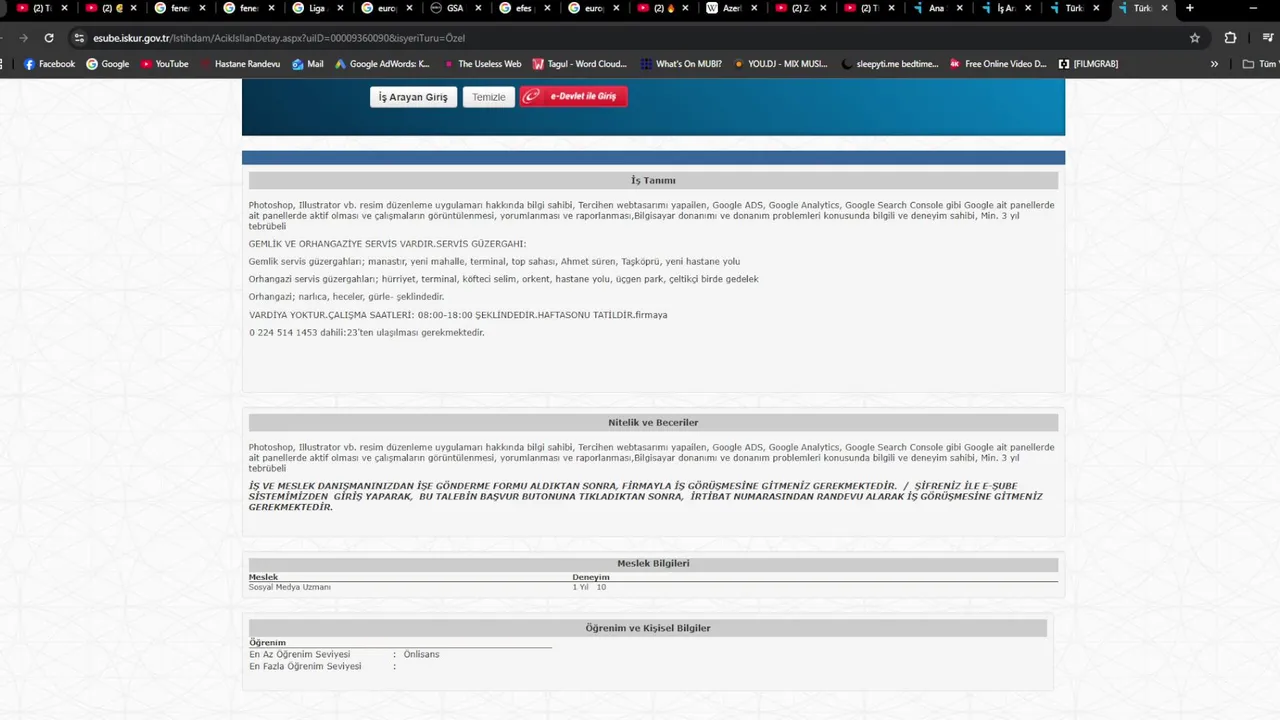Viewport: 1280px width, 720px height.
Task: Open a new browser tab
Action: (x=1190, y=8)
